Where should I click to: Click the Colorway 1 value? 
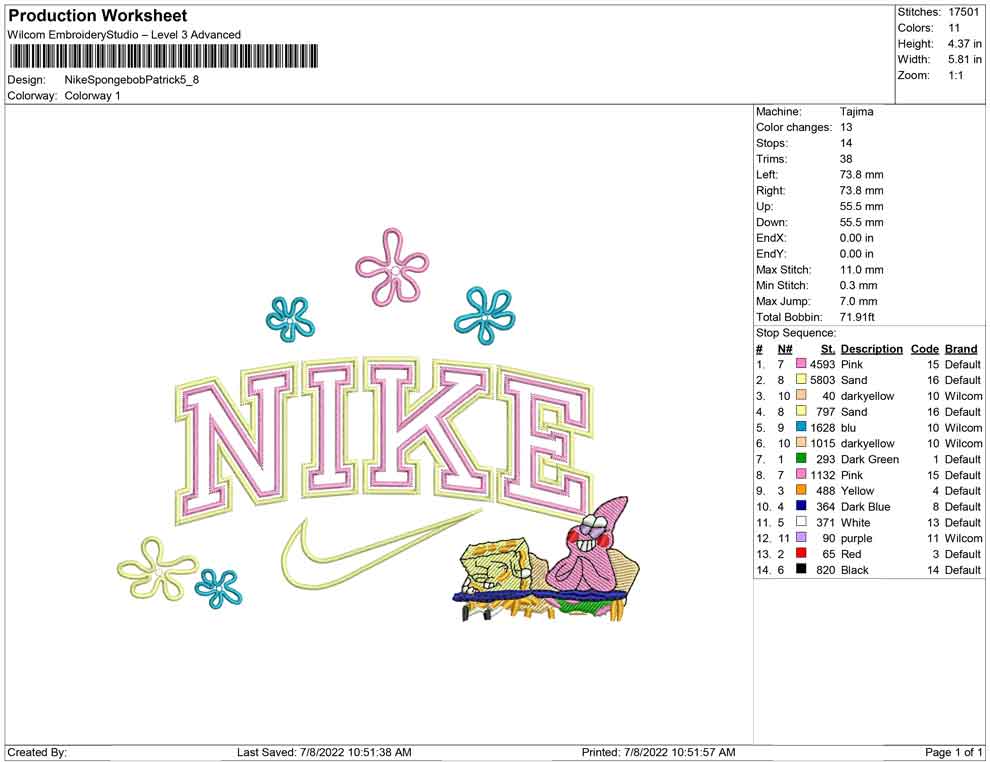[x=92, y=96]
